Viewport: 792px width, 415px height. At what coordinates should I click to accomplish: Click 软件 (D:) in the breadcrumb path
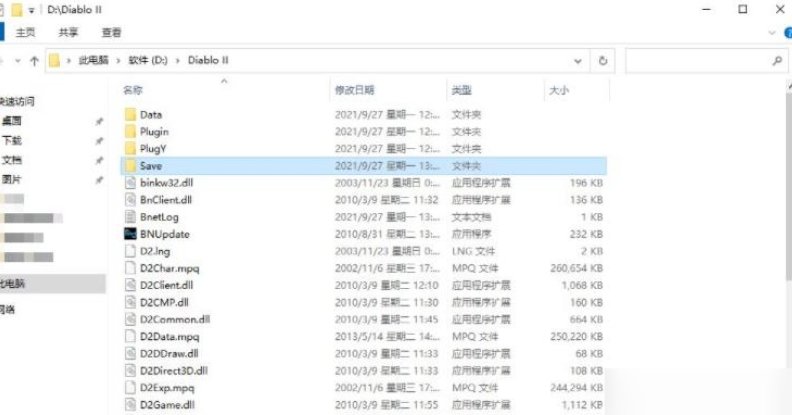pyautogui.click(x=148, y=60)
